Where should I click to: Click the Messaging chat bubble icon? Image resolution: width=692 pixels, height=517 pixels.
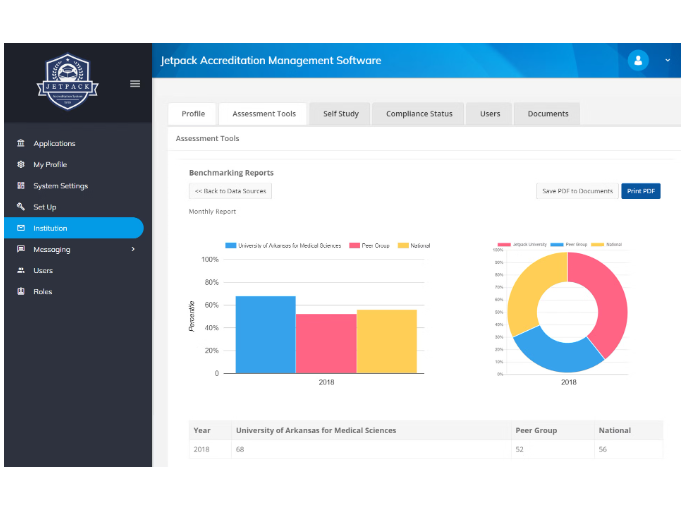pyautogui.click(x=21, y=249)
